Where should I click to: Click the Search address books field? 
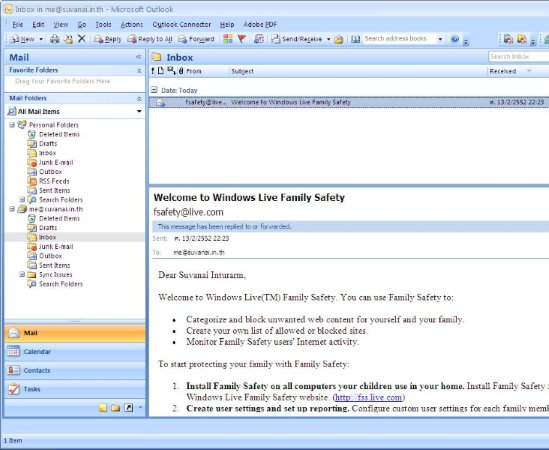[x=399, y=39]
